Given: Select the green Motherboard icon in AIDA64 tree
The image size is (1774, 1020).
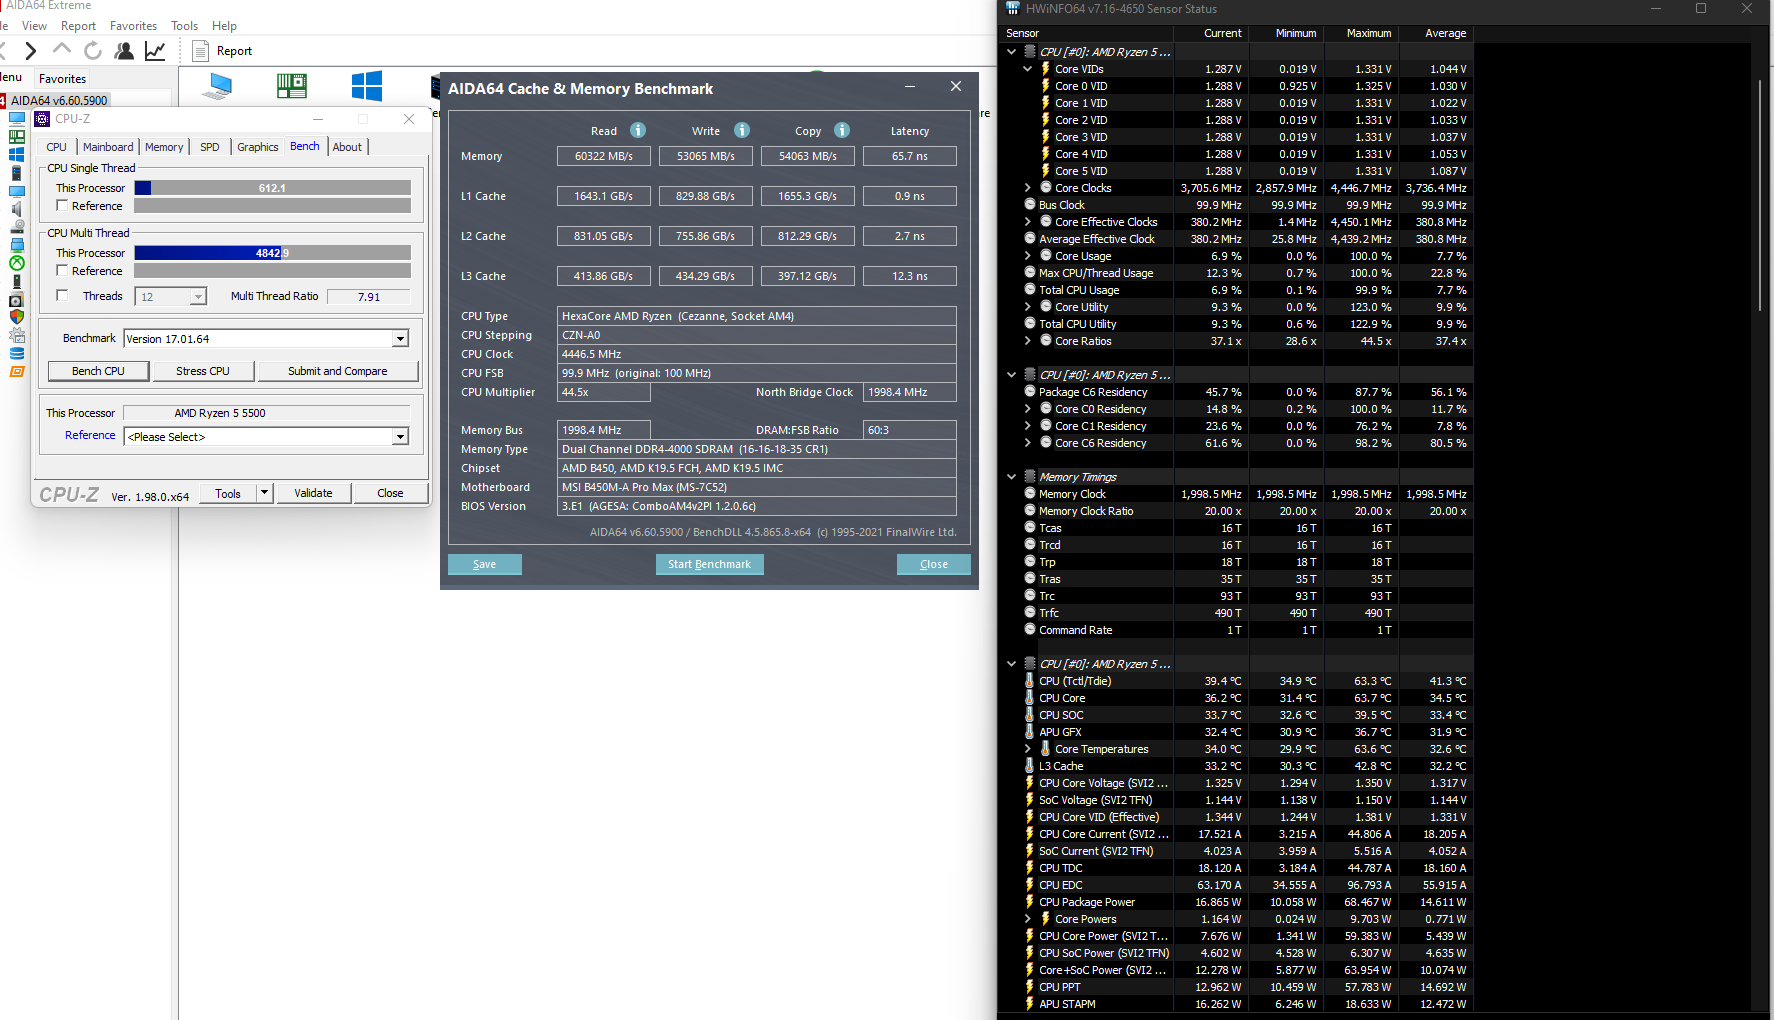Looking at the screenshot, I should [x=17, y=136].
